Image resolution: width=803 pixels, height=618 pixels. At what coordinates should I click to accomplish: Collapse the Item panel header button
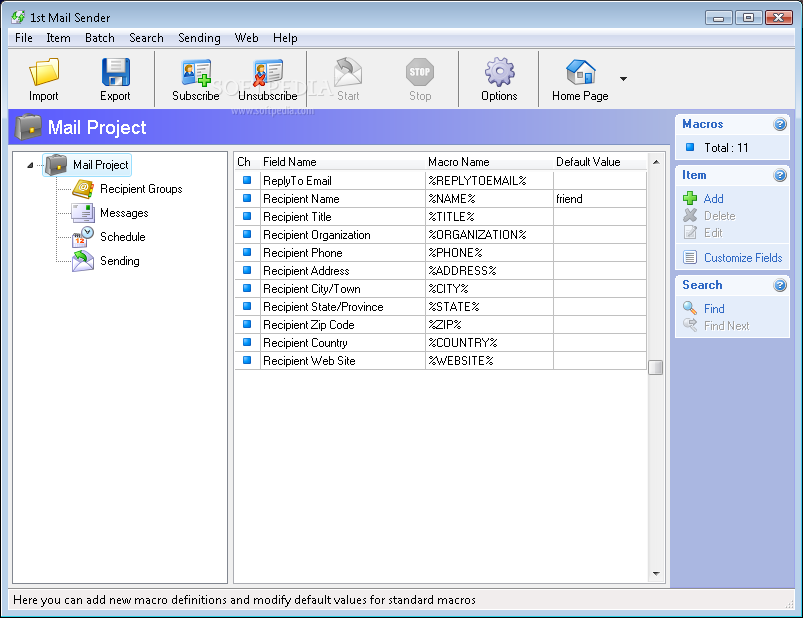[779, 176]
